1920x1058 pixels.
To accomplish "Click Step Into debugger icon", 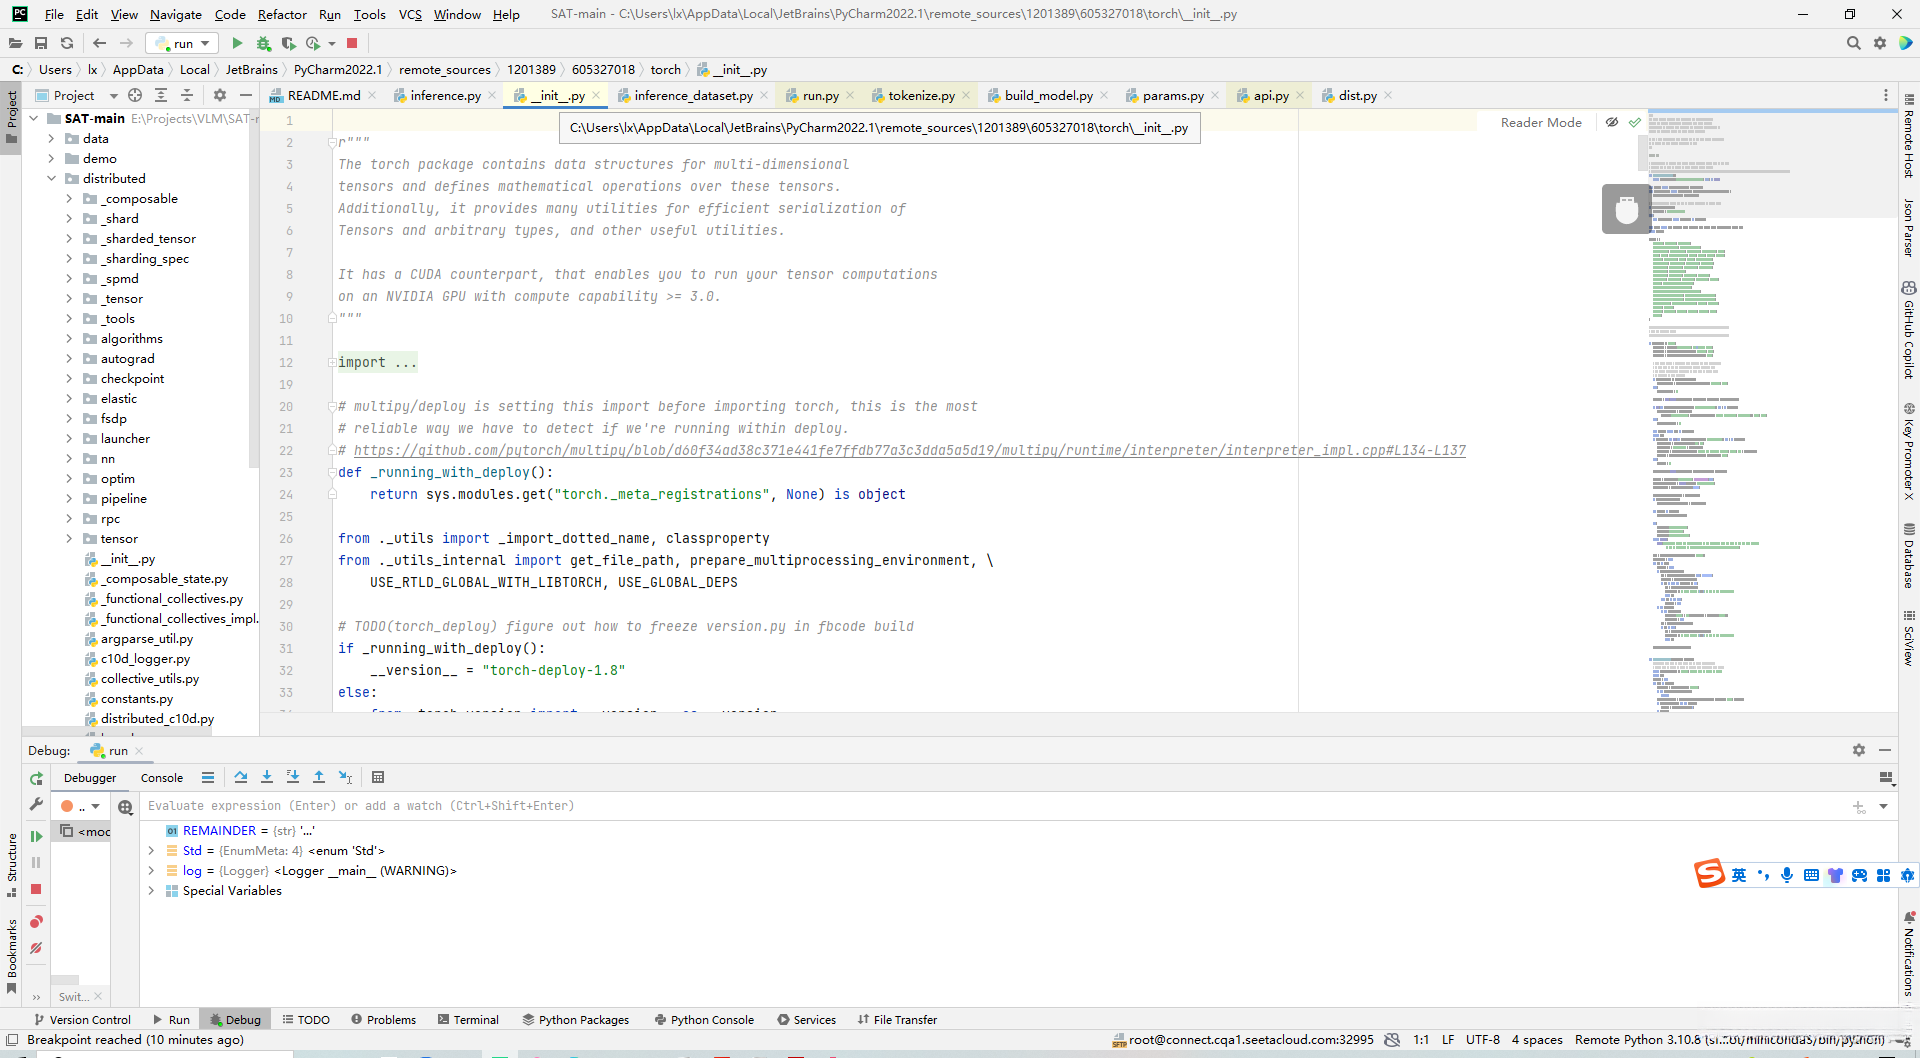I will pos(267,777).
